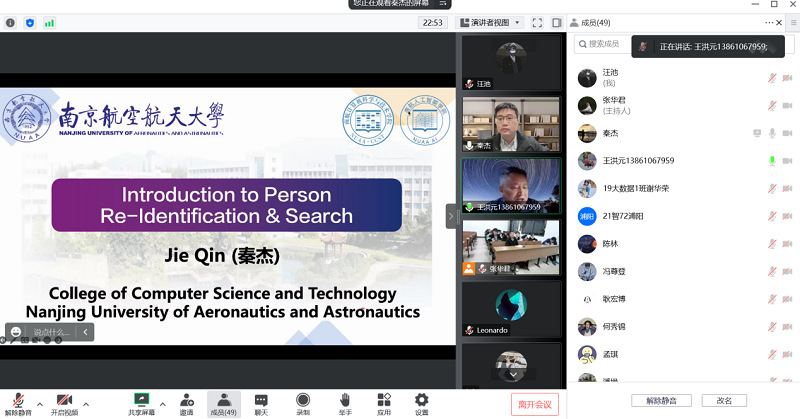The height and width of the screenshot is (419, 800).
Task: Expand audio options arrow beside 解除静音
Action: click(40, 404)
